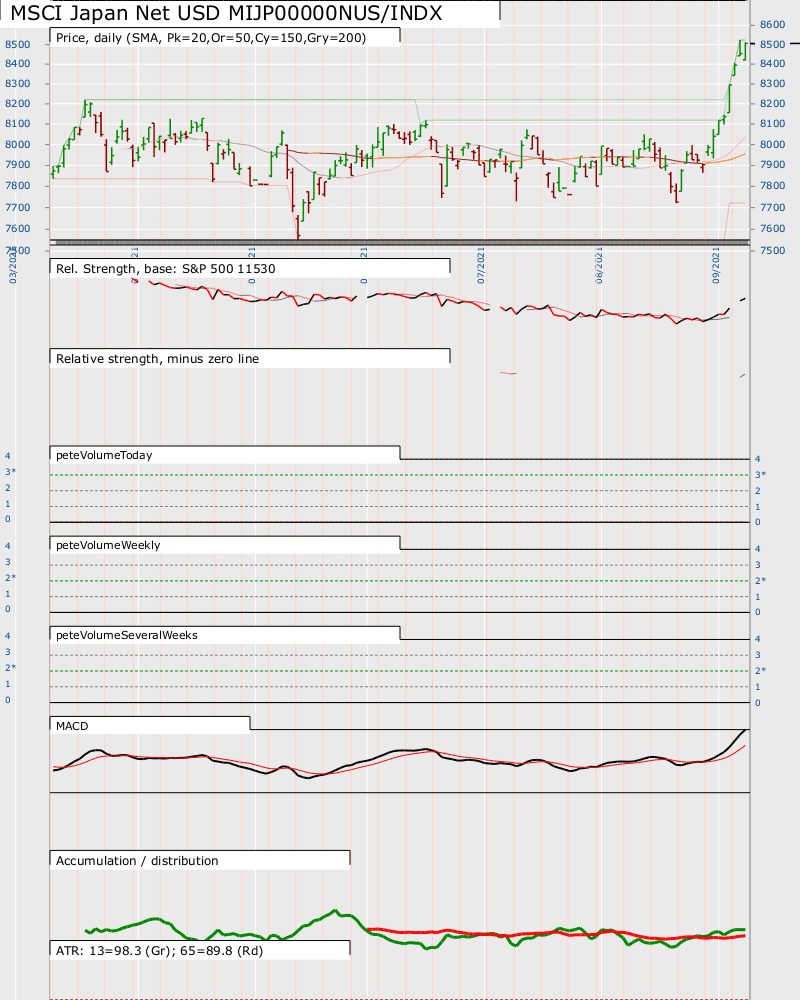Select the peteVolumeToday panel label
This screenshot has height=1000, width=800.
pos(104,455)
